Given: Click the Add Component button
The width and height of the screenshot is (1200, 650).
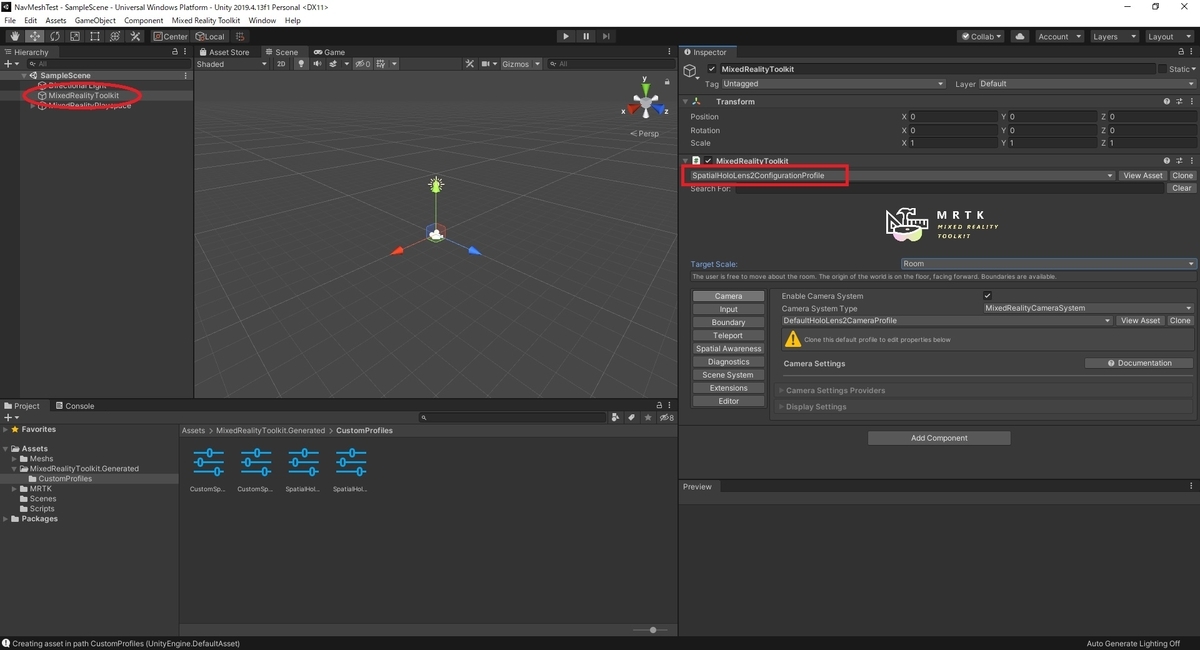Looking at the screenshot, I should click(x=939, y=438).
